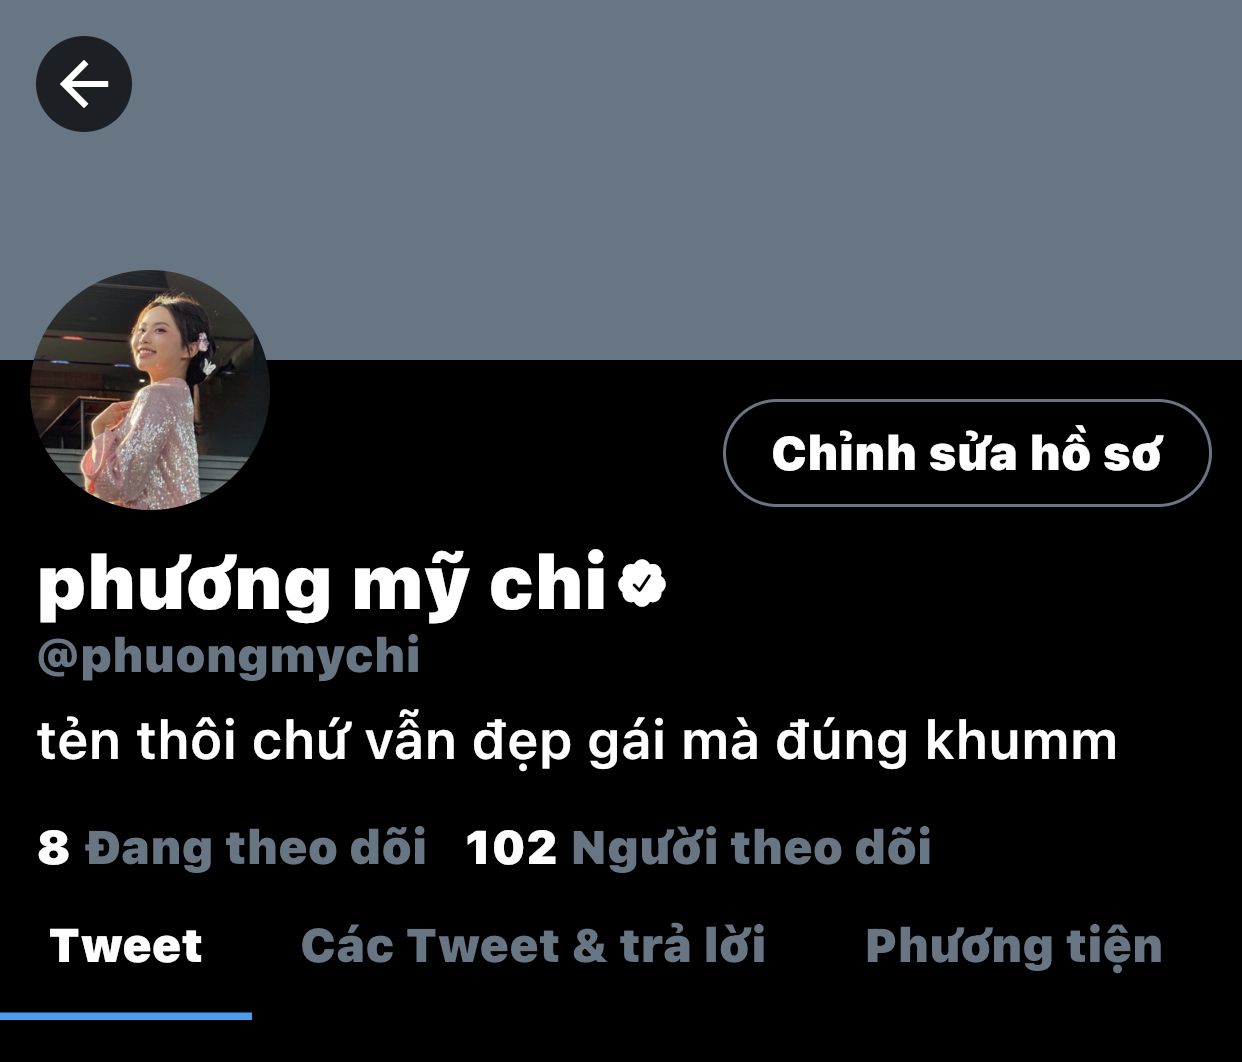The height and width of the screenshot is (1062, 1242).
Task: Go back using the arrow icon
Action: pyautogui.click(x=84, y=84)
